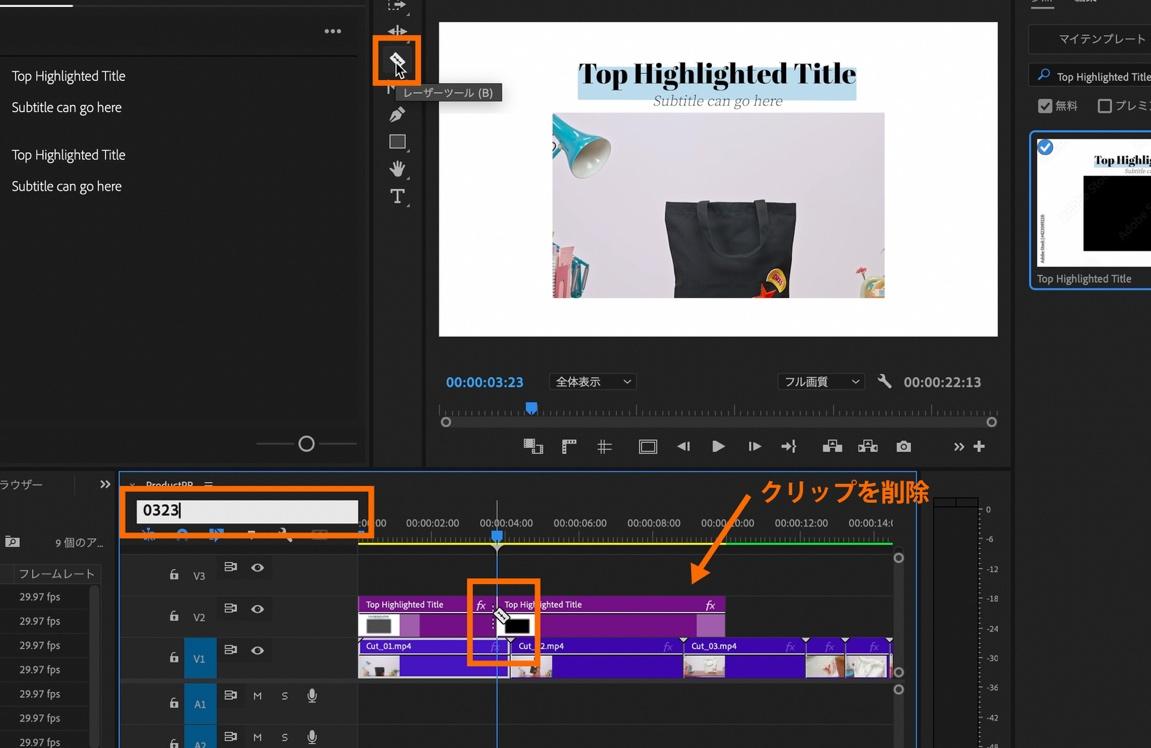This screenshot has width=1151, height=748.
Task: Click the Extract button
Action: click(868, 446)
